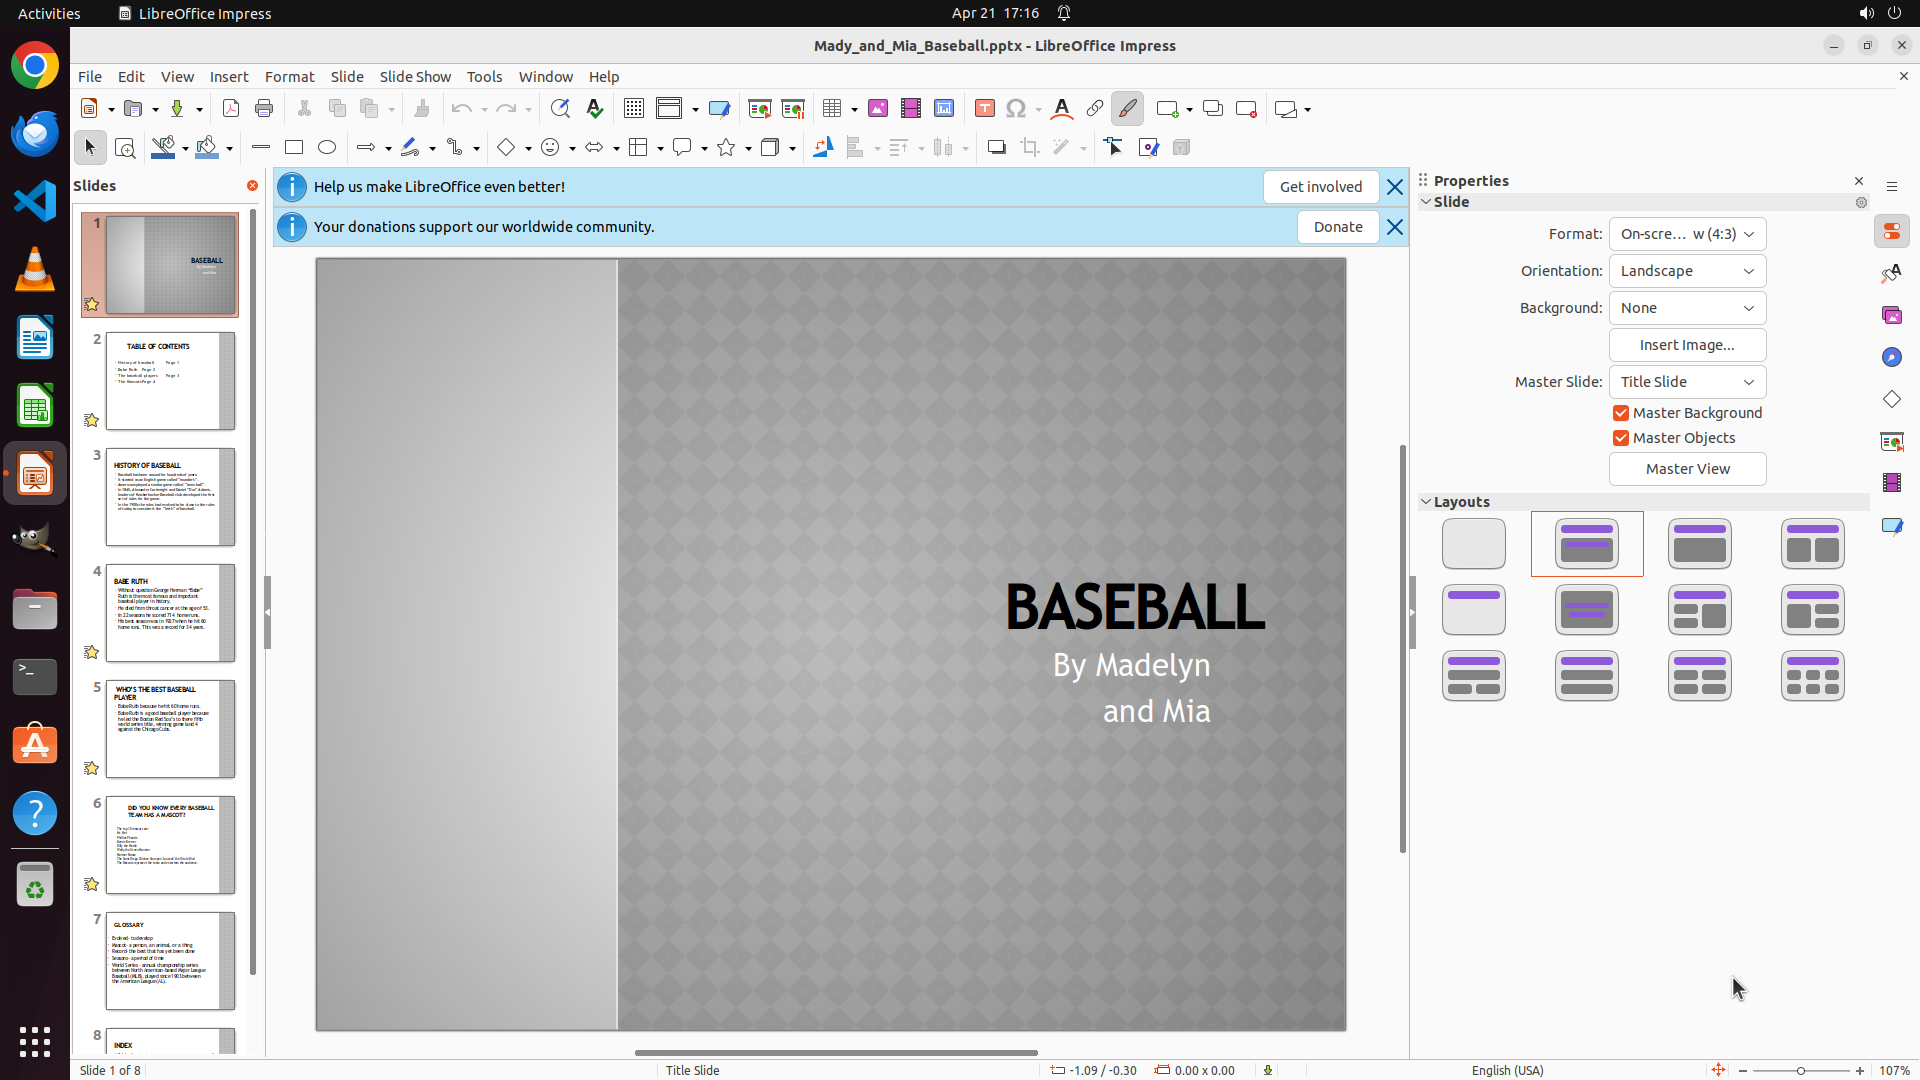Click the Insert Text Box icon
This screenshot has height=1080, width=1920.
click(x=985, y=109)
